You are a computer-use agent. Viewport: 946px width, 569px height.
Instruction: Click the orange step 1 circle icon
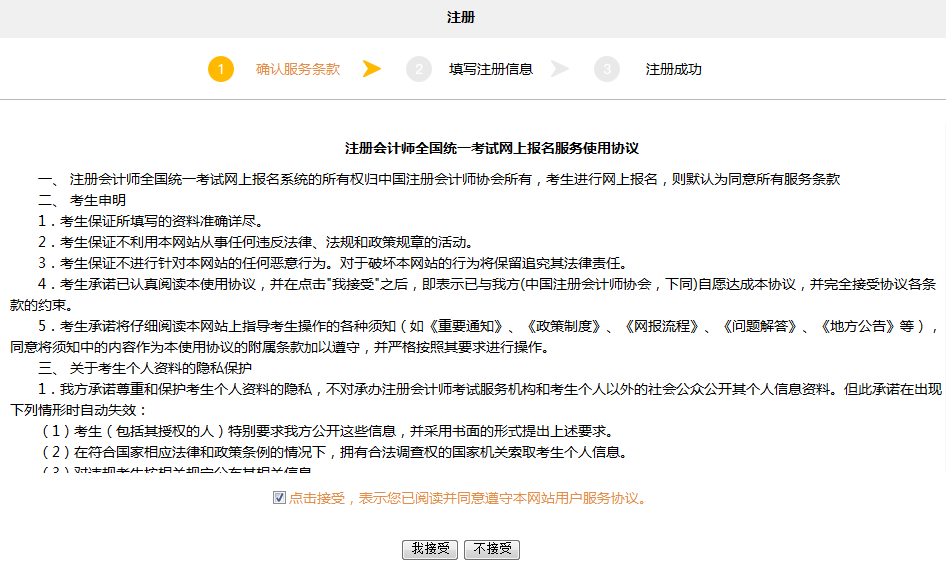[x=221, y=69]
